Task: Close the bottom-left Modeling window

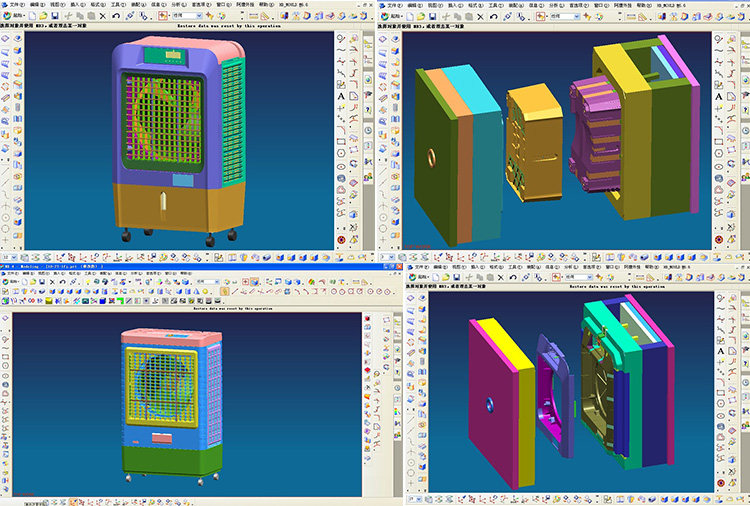Action: (x=398, y=266)
